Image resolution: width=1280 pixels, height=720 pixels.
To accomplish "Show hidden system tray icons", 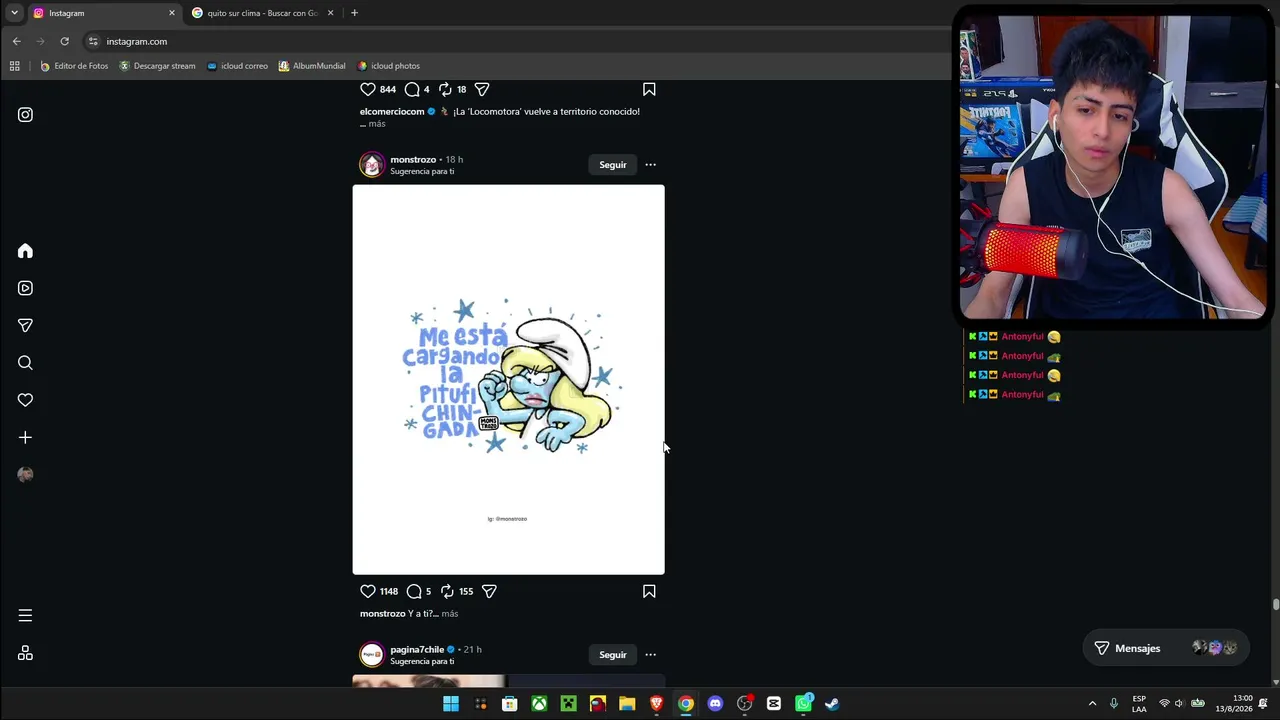I will tap(1092, 704).
